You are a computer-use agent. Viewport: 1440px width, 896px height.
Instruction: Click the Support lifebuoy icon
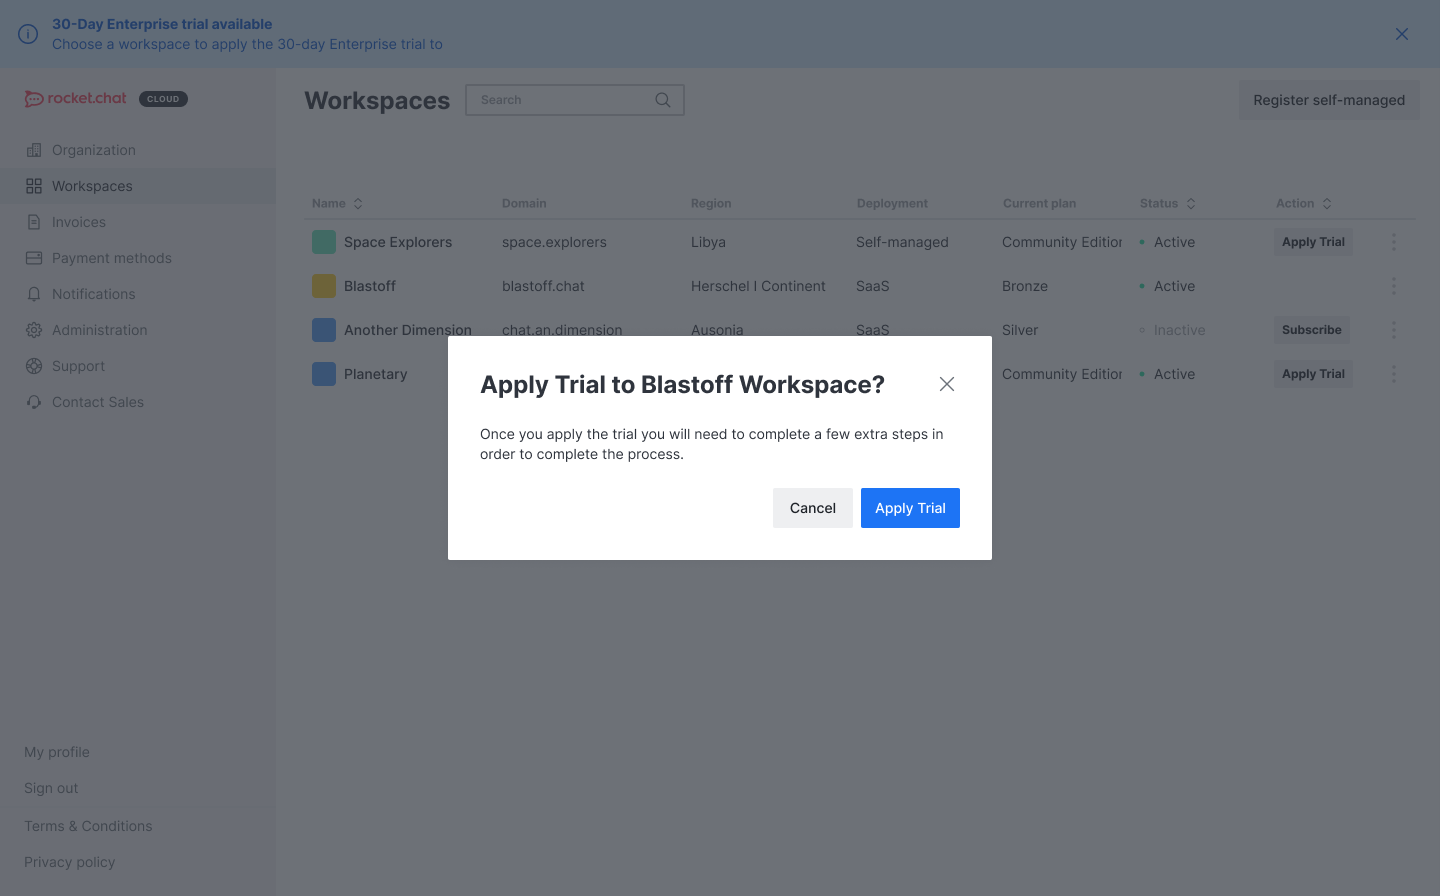coord(34,366)
